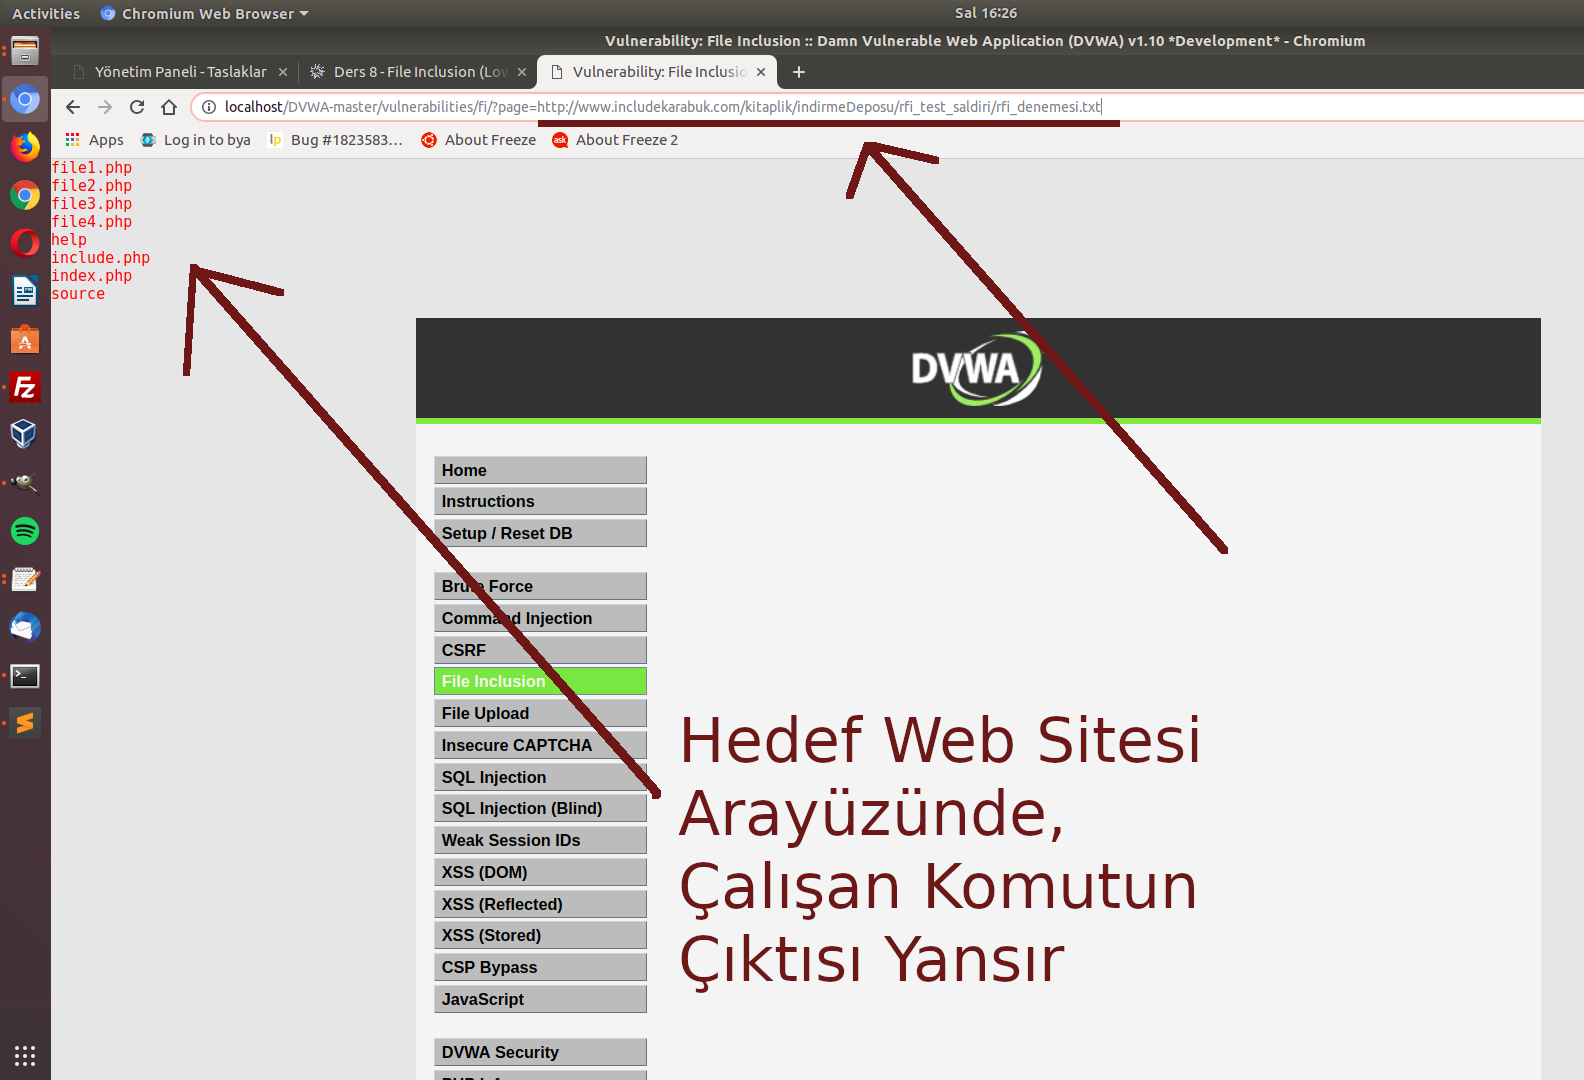Select the File Inclusion menu item
The height and width of the screenshot is (1080, 1584).
(x=540, y=681)
